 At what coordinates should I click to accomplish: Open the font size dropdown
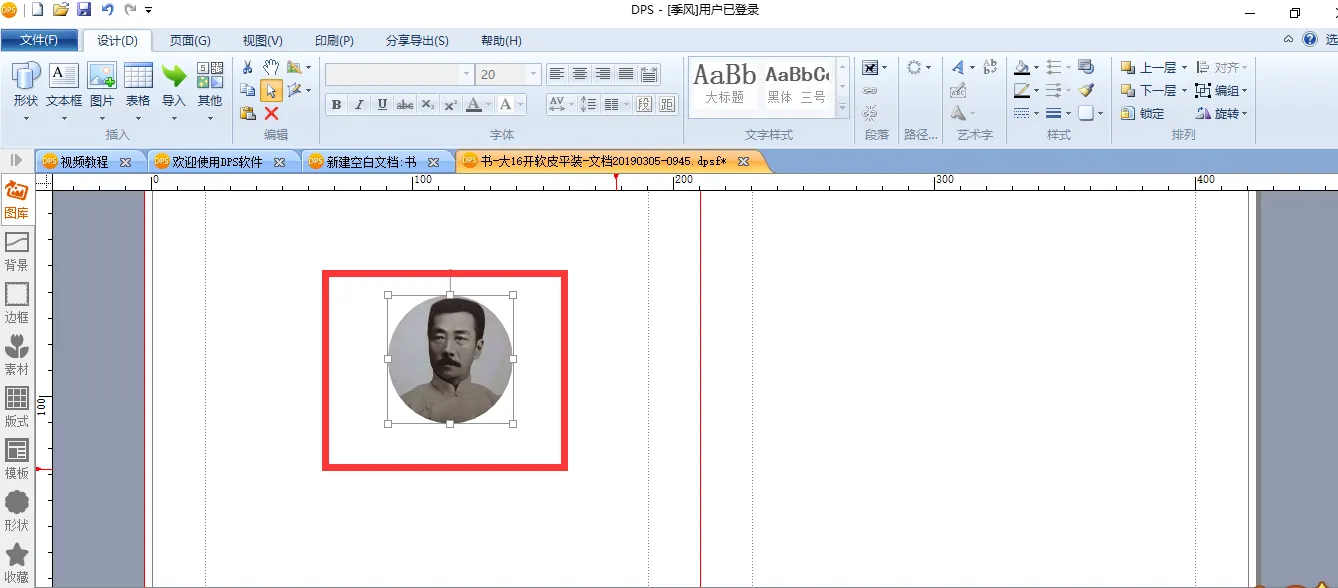tap(534, 75)
